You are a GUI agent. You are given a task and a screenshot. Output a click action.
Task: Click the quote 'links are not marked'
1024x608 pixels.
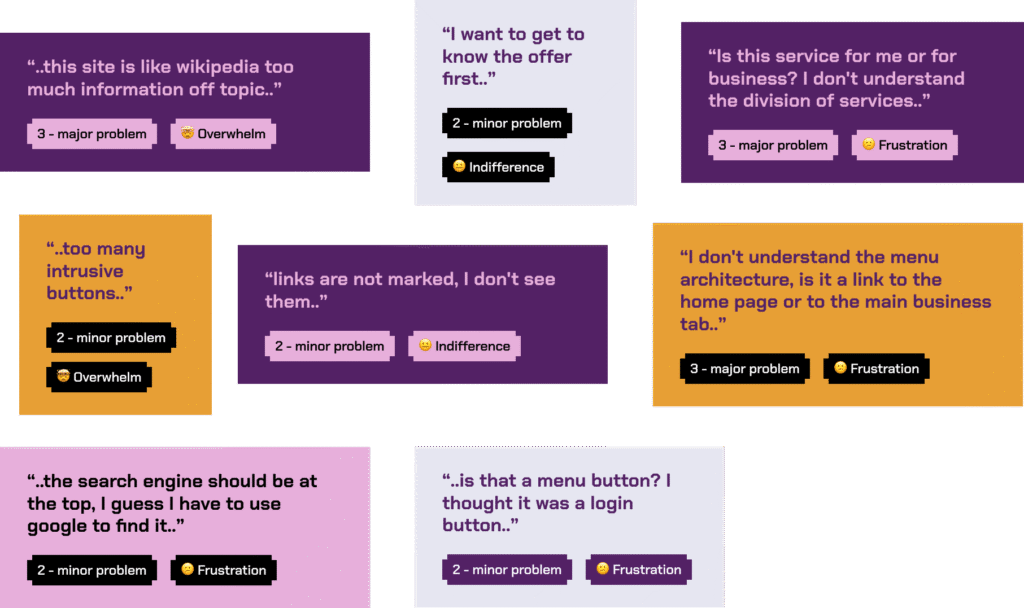410,290
